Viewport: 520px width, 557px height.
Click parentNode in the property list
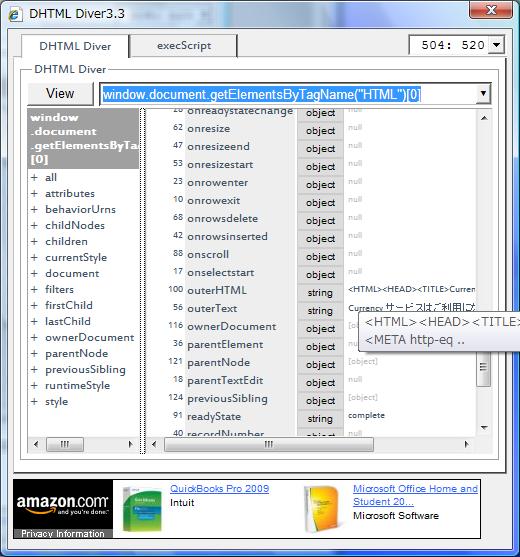(x=218, y=362)
